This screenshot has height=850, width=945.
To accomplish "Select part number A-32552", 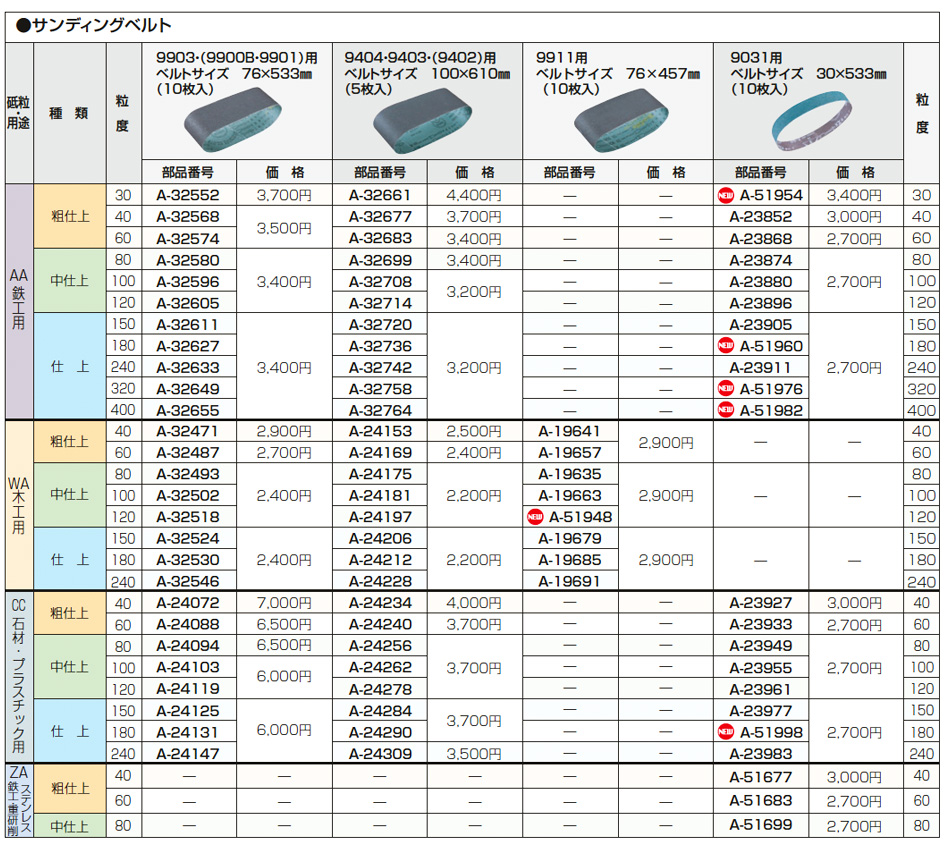I will tap(188, 196).
